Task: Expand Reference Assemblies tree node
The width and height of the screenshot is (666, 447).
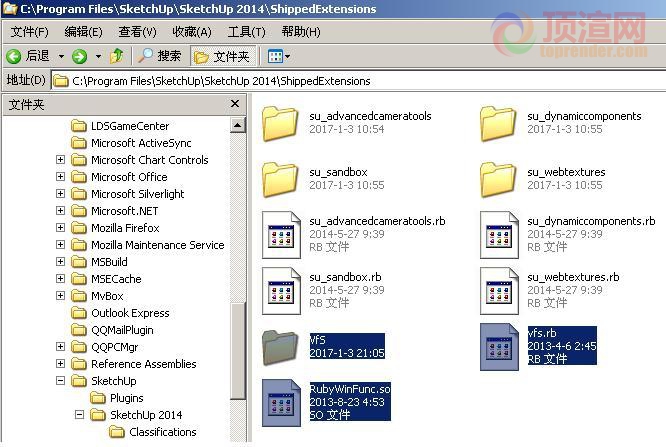Action: click(61, 364)
